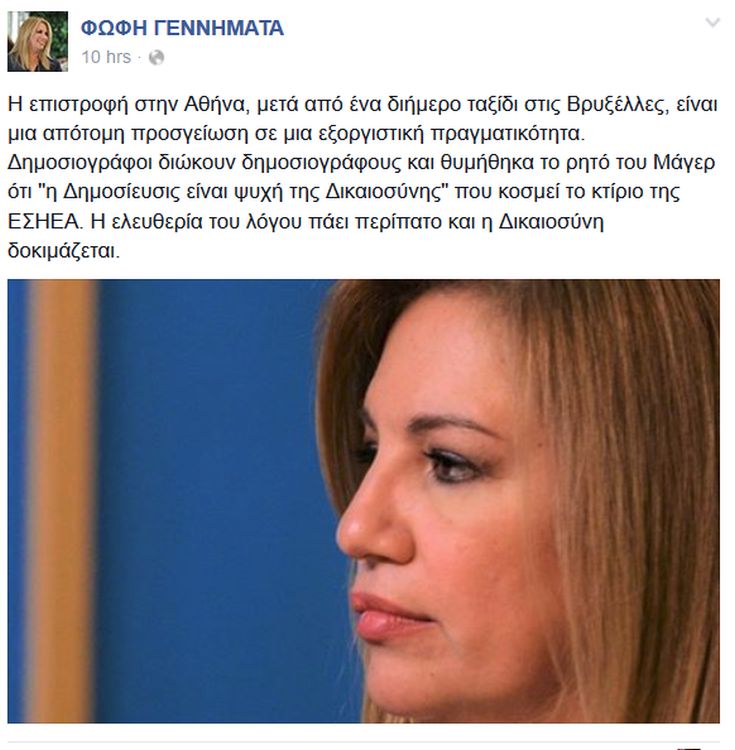Image resolution: width=735 pixels, height=750 pixels.
Task: Open the post via its 10 hrs timestamp
Action: pos(106,57)
